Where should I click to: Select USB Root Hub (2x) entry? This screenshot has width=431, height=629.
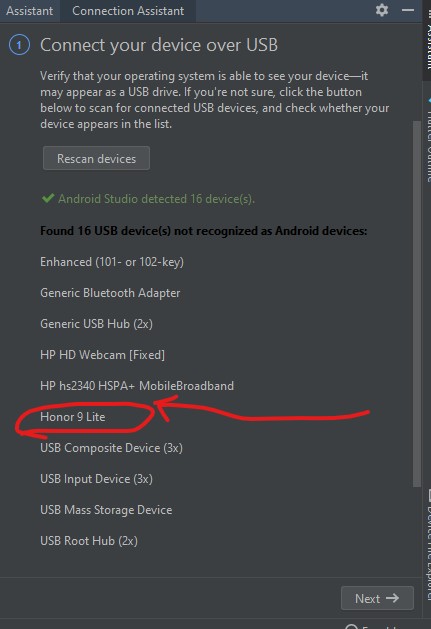tap(89, 541)
